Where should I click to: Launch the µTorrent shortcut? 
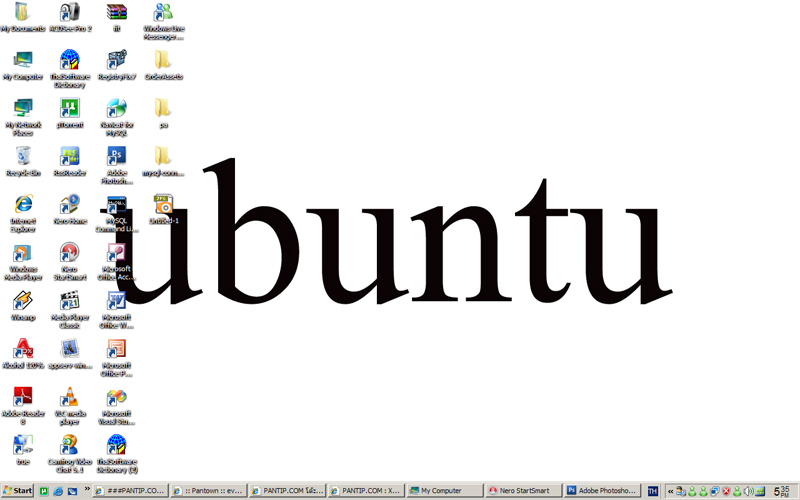70,113
